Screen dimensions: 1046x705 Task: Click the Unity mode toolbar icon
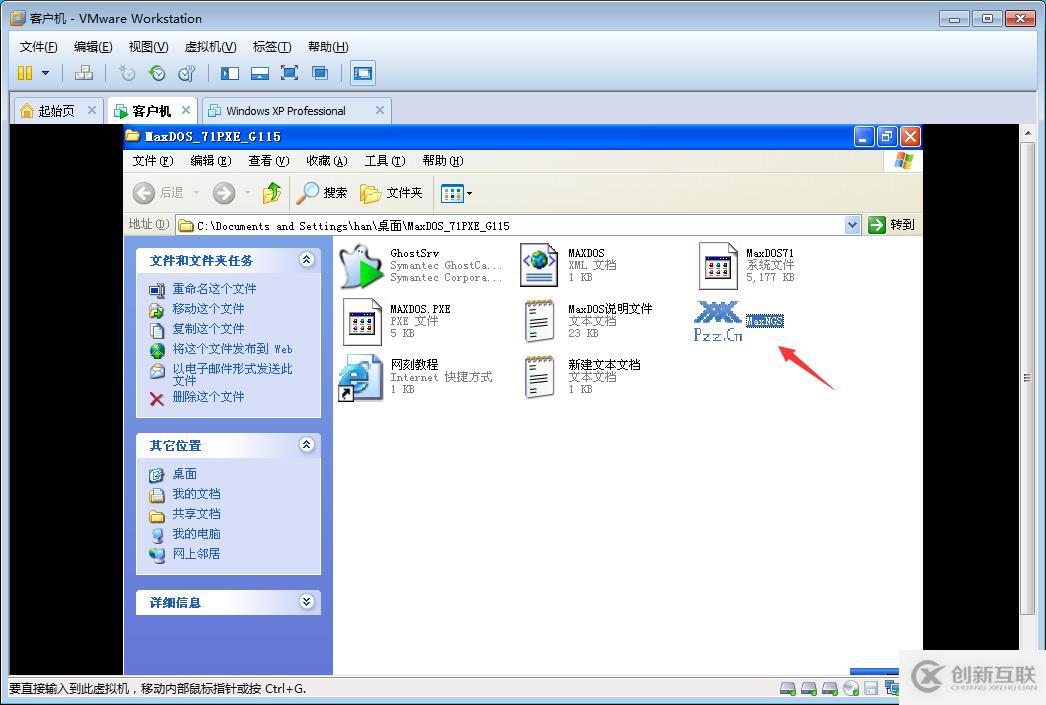(320, 73)
